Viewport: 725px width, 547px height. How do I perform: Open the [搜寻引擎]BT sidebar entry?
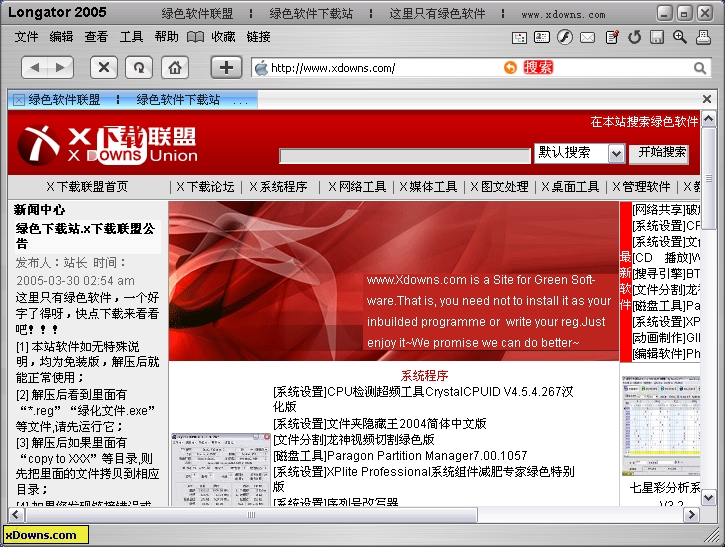pyautogui.click(x=666, y=274)
